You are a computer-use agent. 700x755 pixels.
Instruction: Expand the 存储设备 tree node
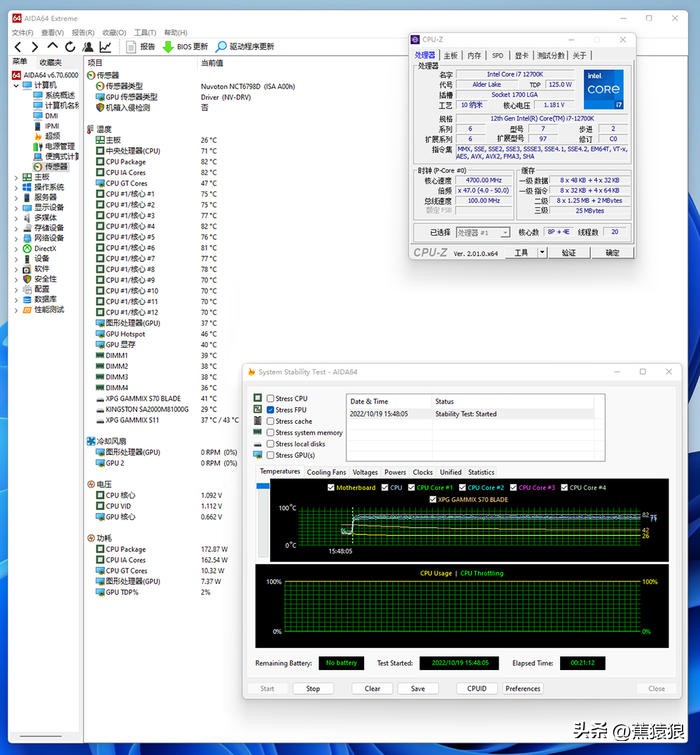click(16, 228)
